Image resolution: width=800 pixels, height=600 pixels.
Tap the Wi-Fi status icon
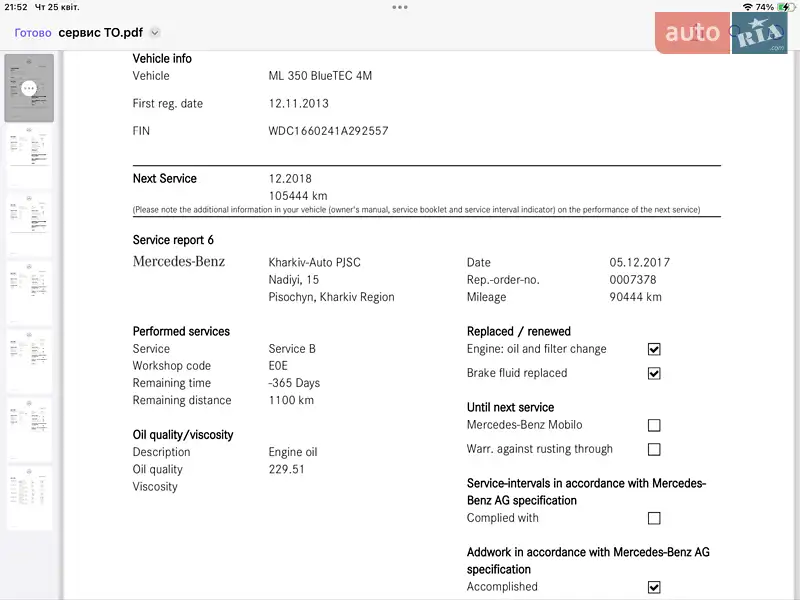tap(747, 7)
